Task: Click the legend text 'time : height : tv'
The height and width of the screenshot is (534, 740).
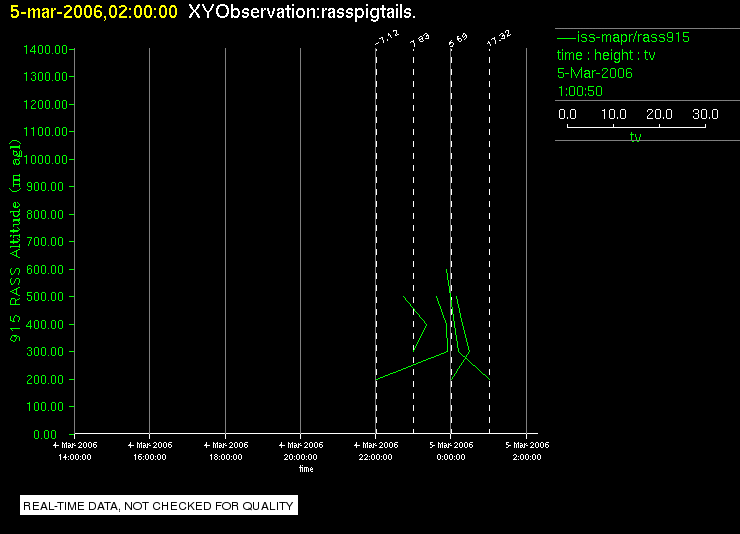Action: 606,55
